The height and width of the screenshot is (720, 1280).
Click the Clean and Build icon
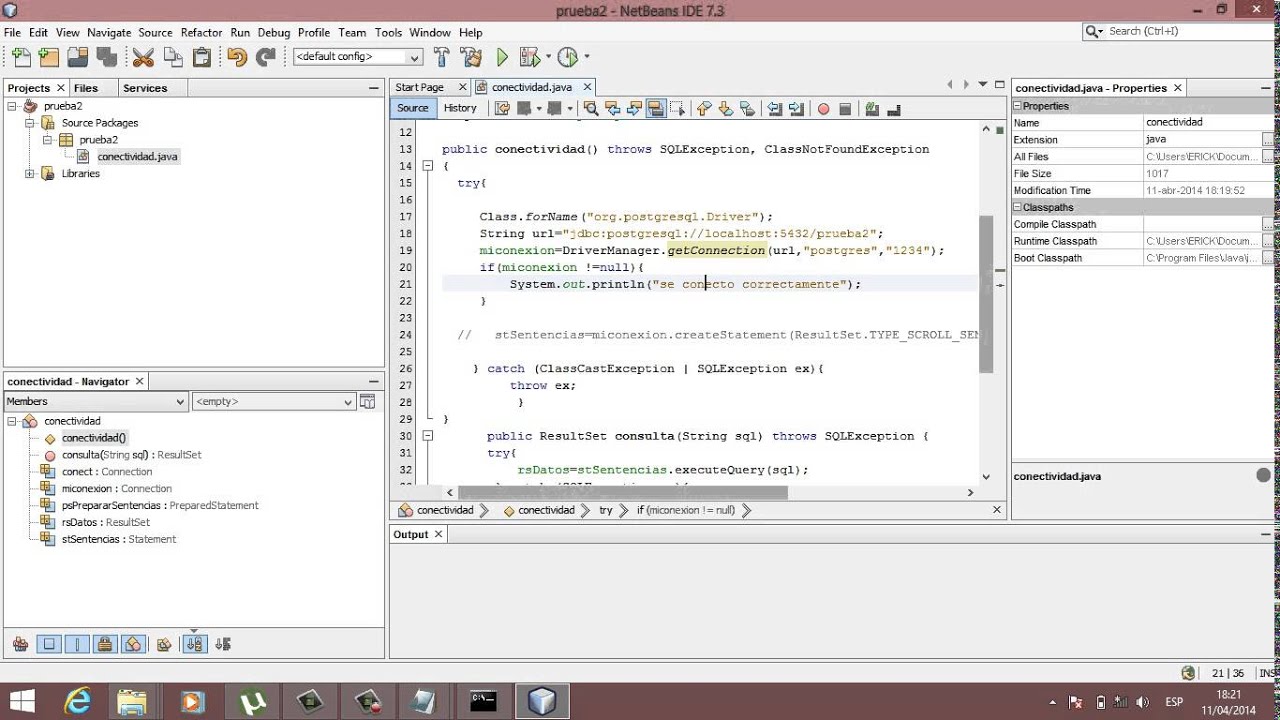pos(472,57)
